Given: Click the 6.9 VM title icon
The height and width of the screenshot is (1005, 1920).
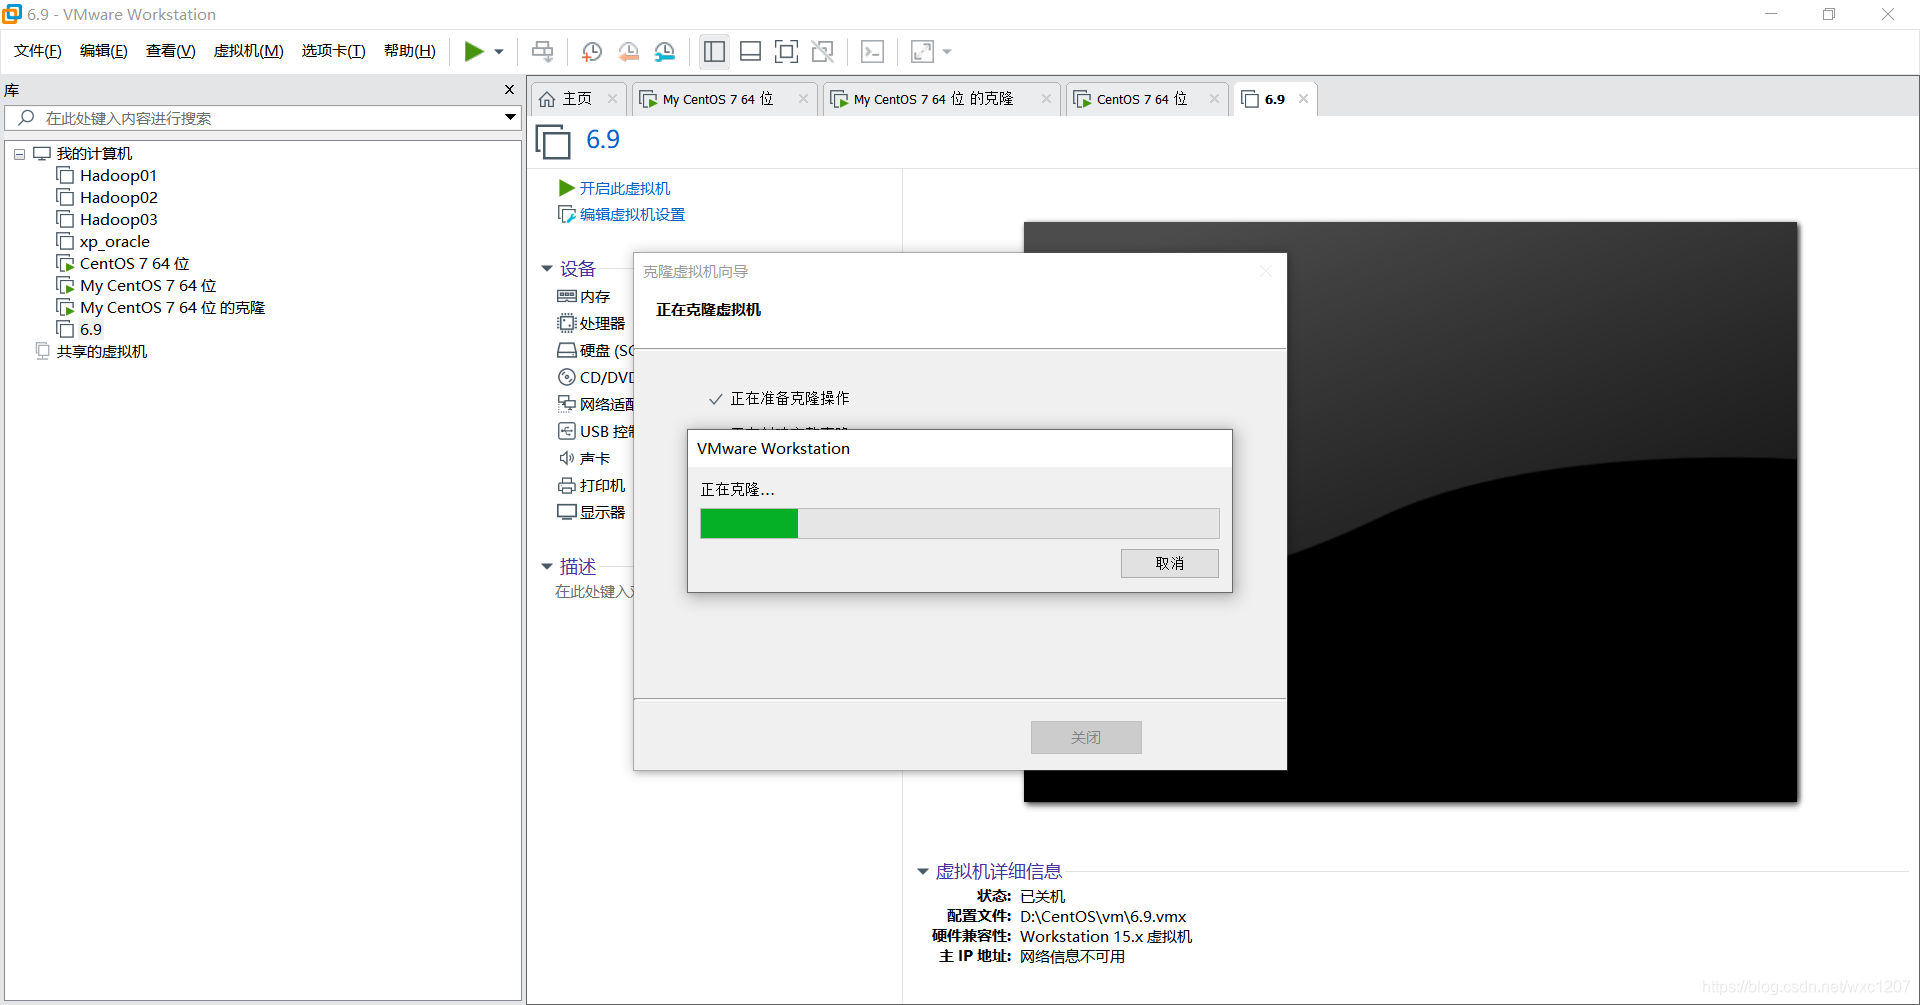Looking at the screenshot, I should point(553,141).
